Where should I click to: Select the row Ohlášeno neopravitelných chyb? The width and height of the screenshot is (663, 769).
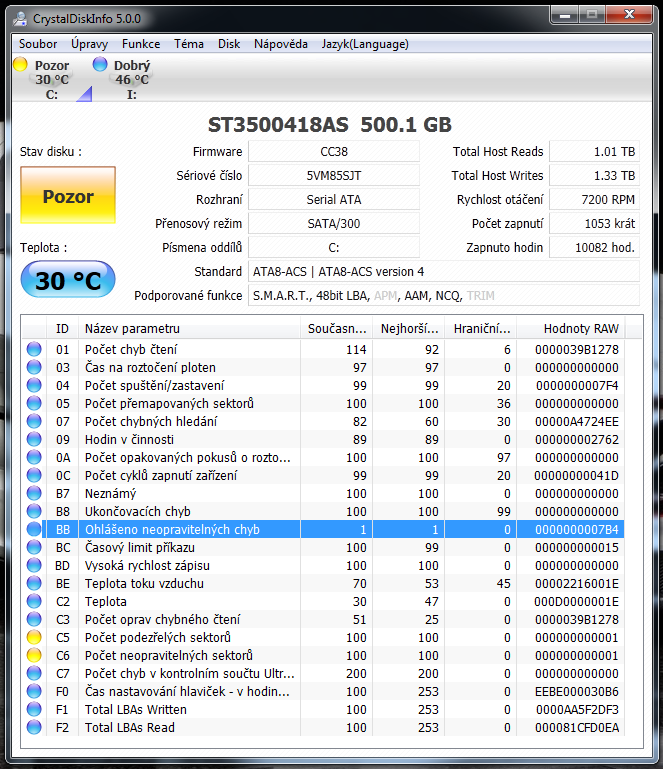coord(323,529)
